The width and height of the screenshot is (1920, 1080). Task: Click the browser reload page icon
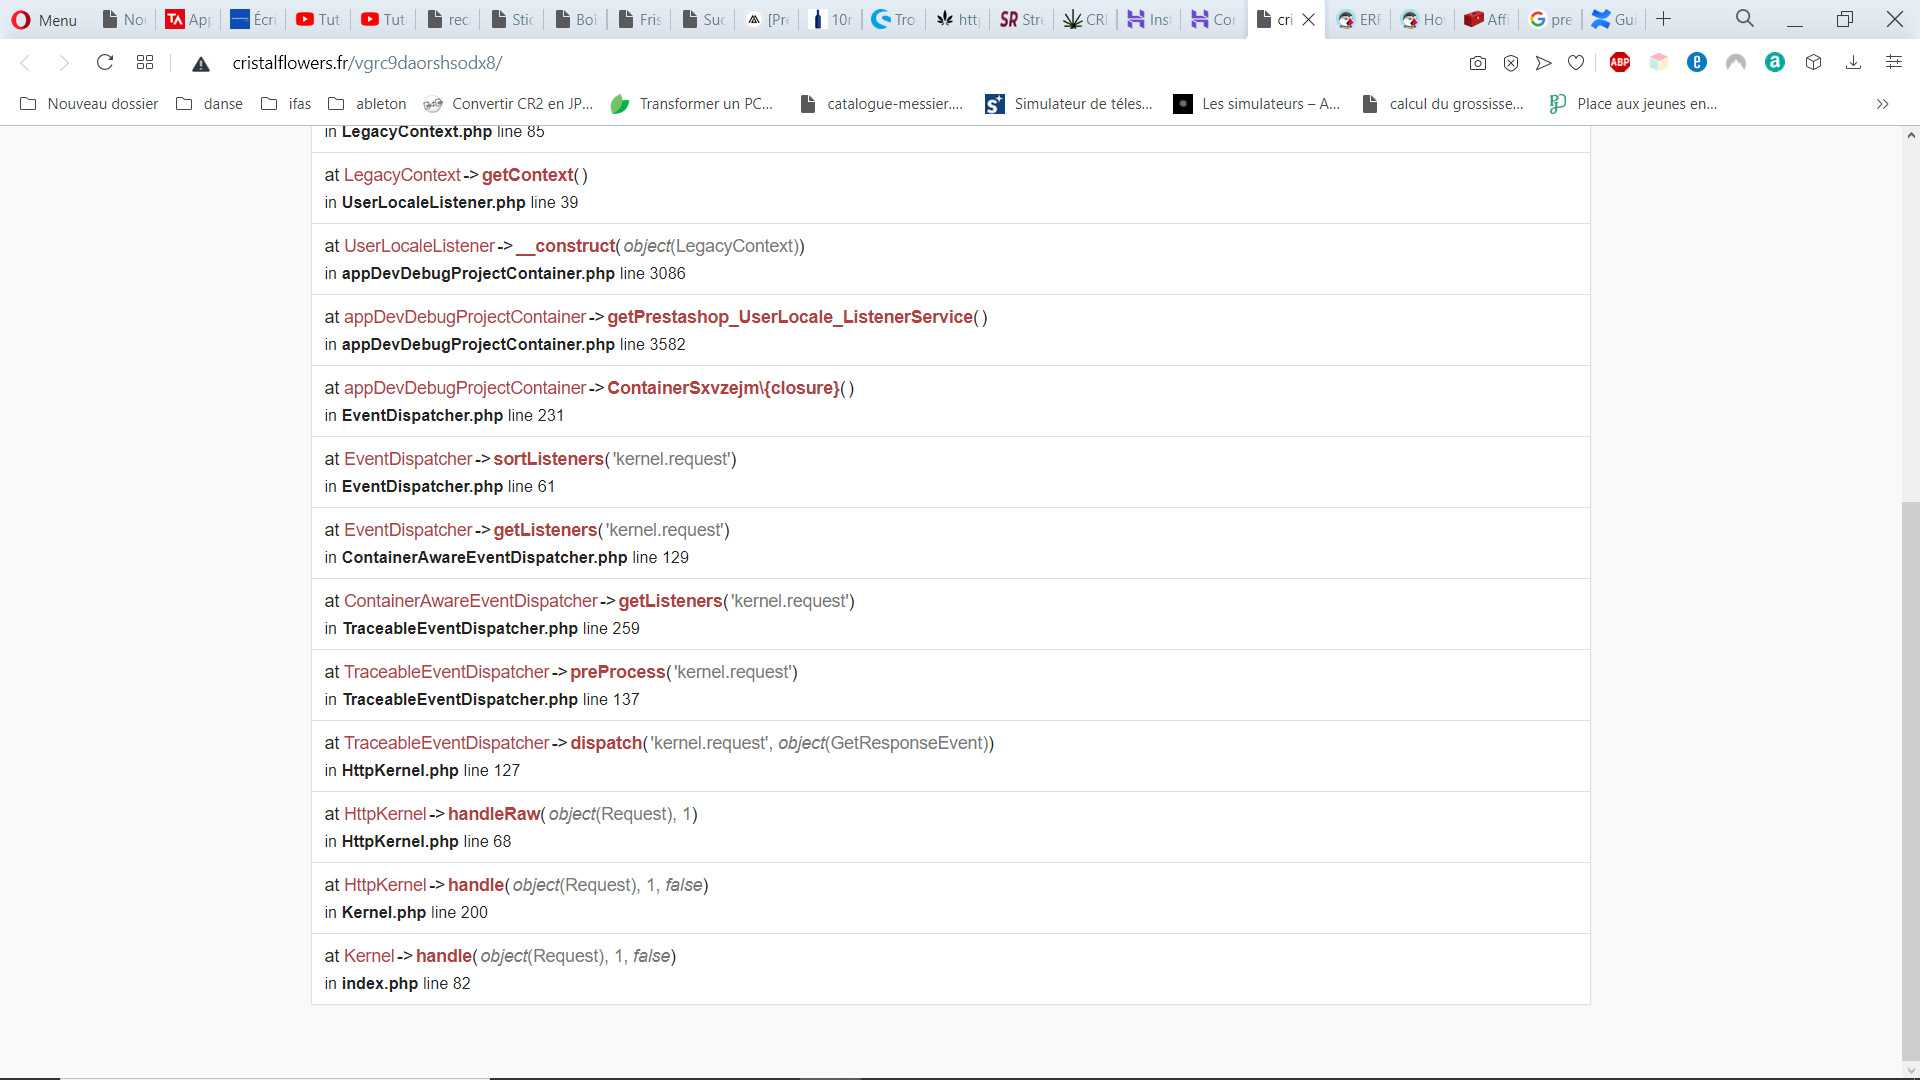point(105,63)
